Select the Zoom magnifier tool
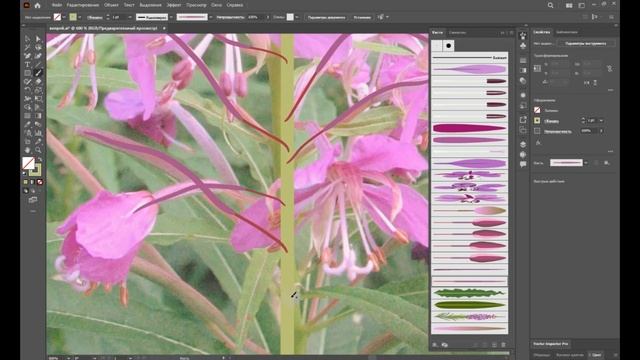The height and width of the screenshot is (360, 640). [x=38, y=150]
